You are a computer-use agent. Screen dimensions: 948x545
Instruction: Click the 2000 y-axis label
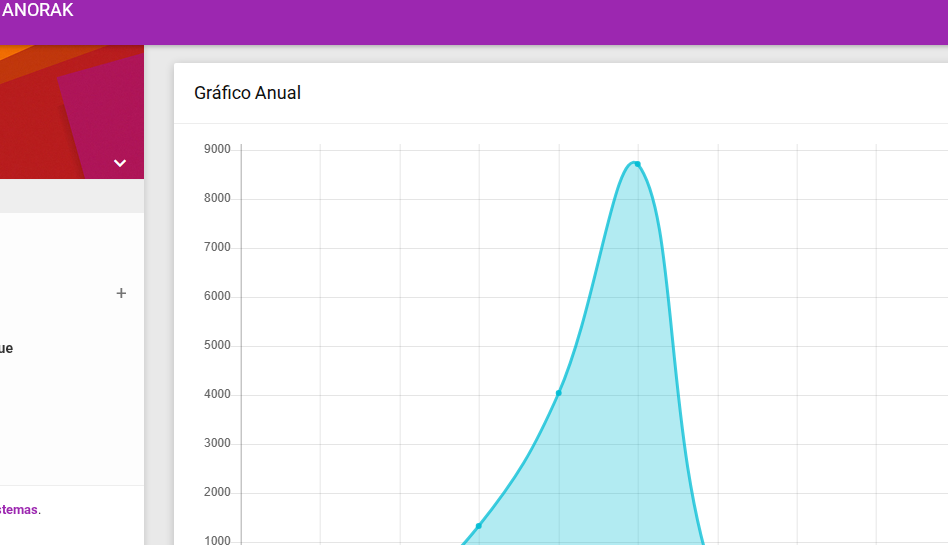217,493
